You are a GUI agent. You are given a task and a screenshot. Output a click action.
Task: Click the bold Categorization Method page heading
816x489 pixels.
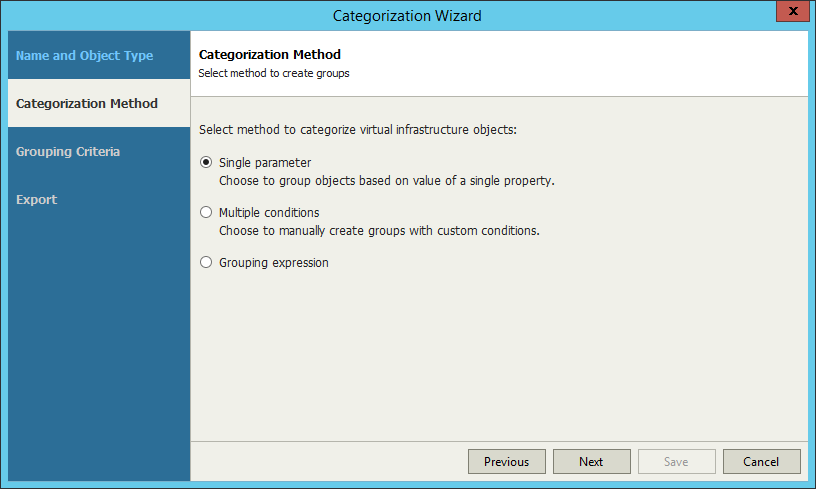click(x=270, y=55)
